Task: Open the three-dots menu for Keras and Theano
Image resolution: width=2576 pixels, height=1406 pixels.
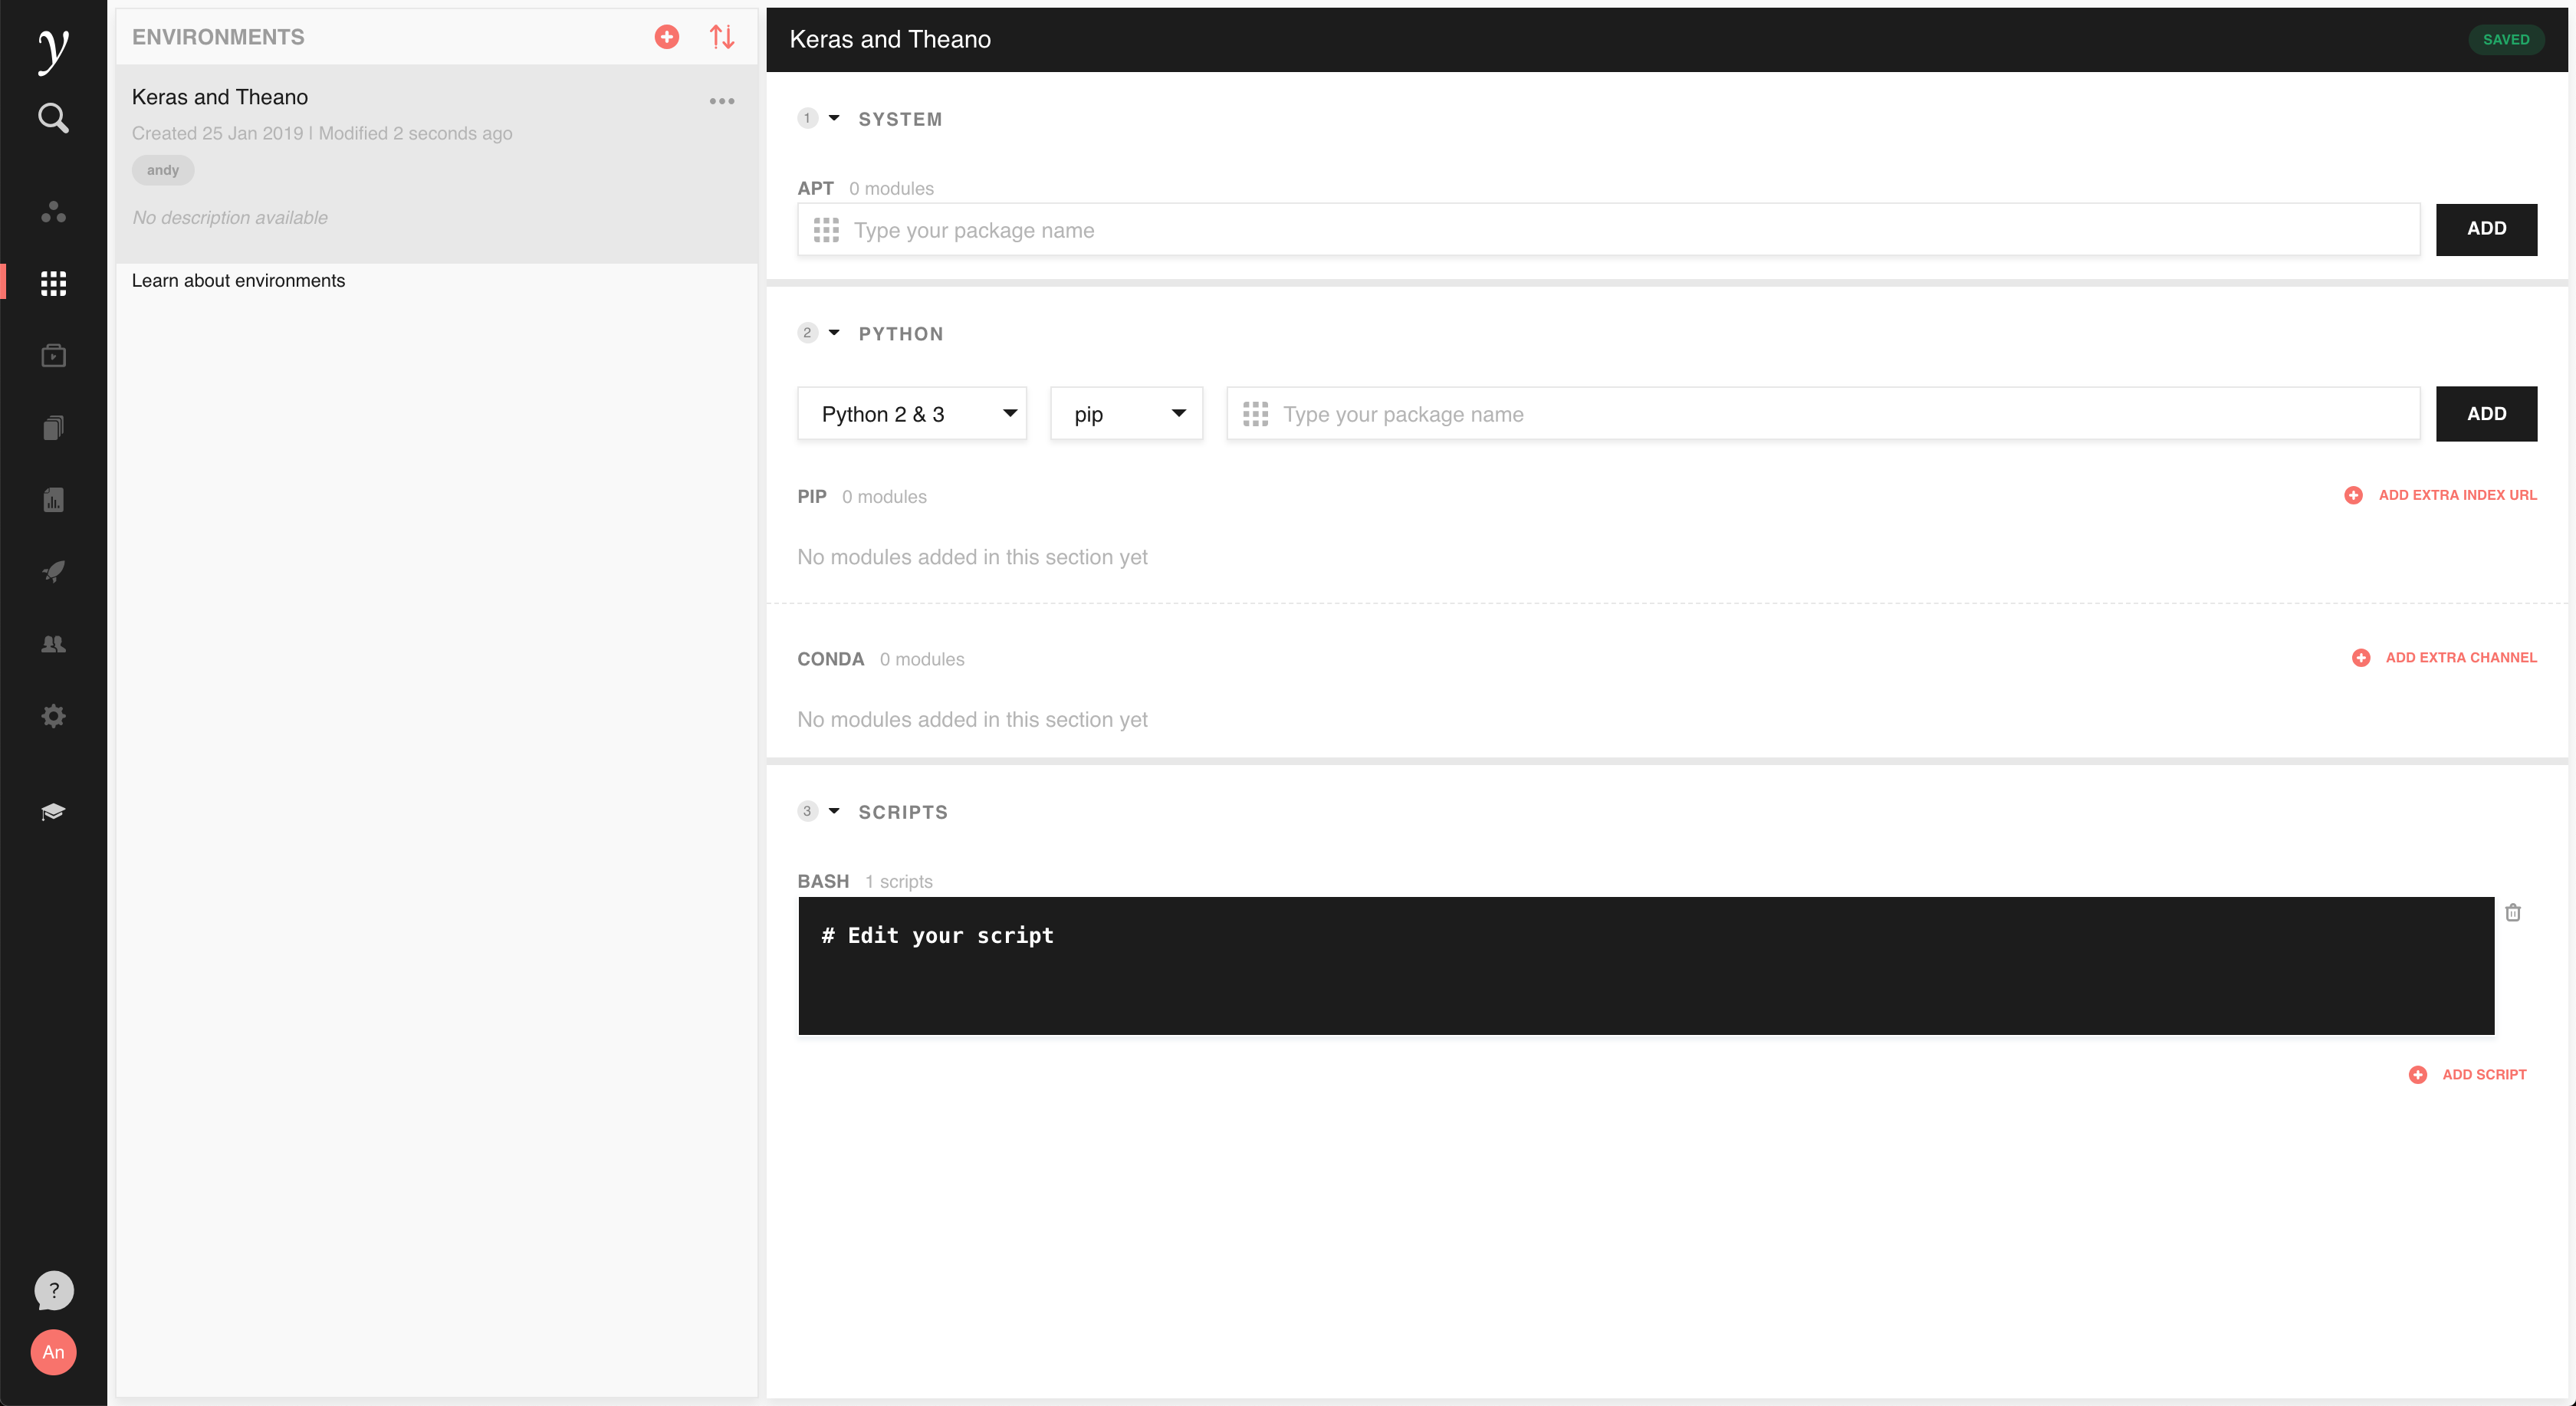Action: pos(722,101)
